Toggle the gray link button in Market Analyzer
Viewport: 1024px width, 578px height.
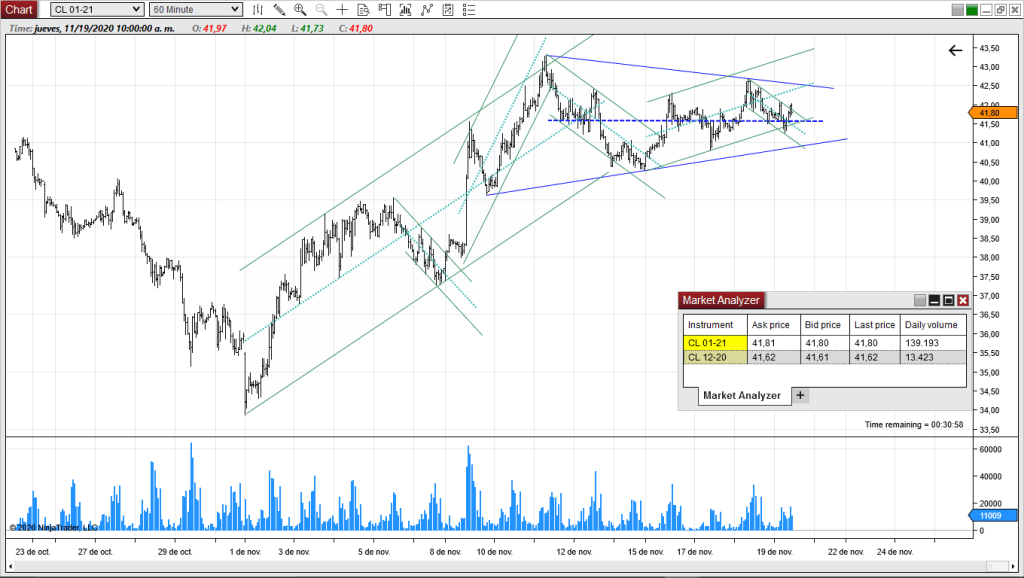point(920,300)
